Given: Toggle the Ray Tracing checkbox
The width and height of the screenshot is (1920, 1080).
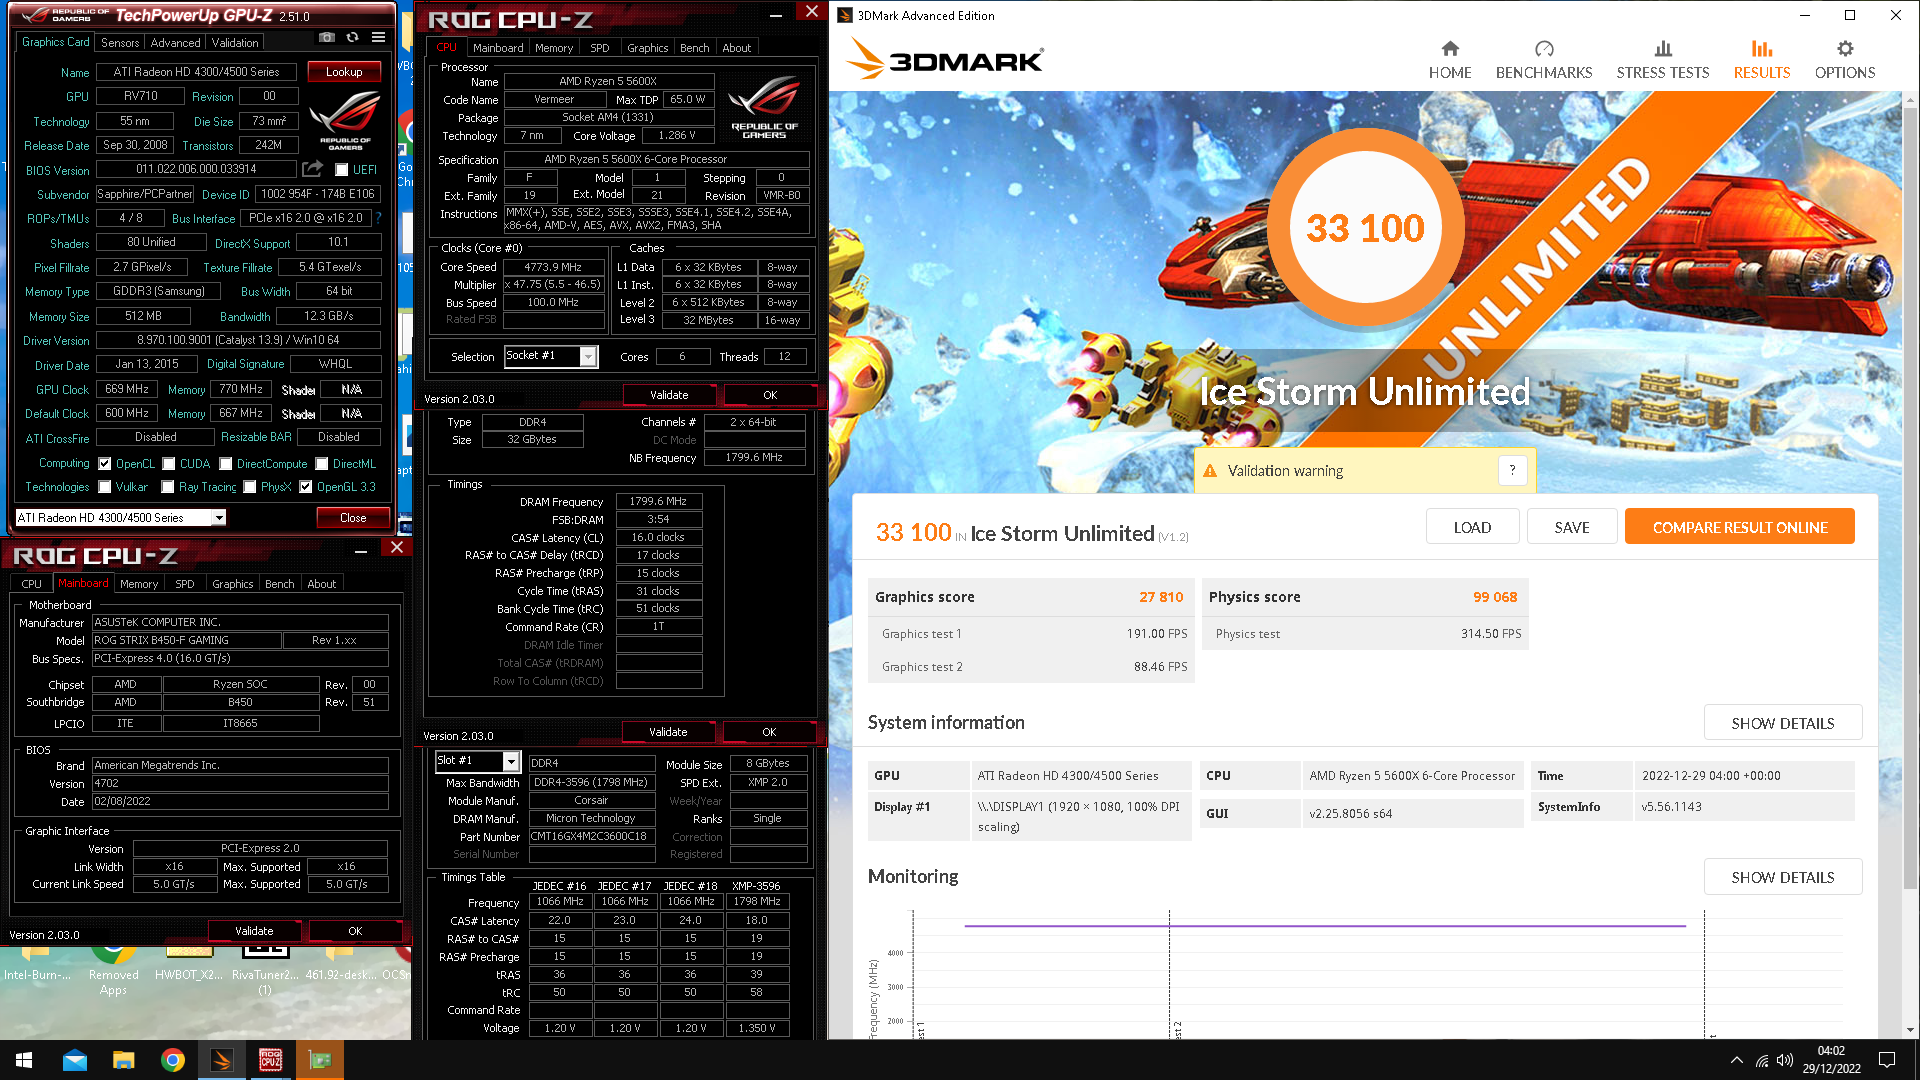Looking at the screenshot, I should [x=168, y=487].
